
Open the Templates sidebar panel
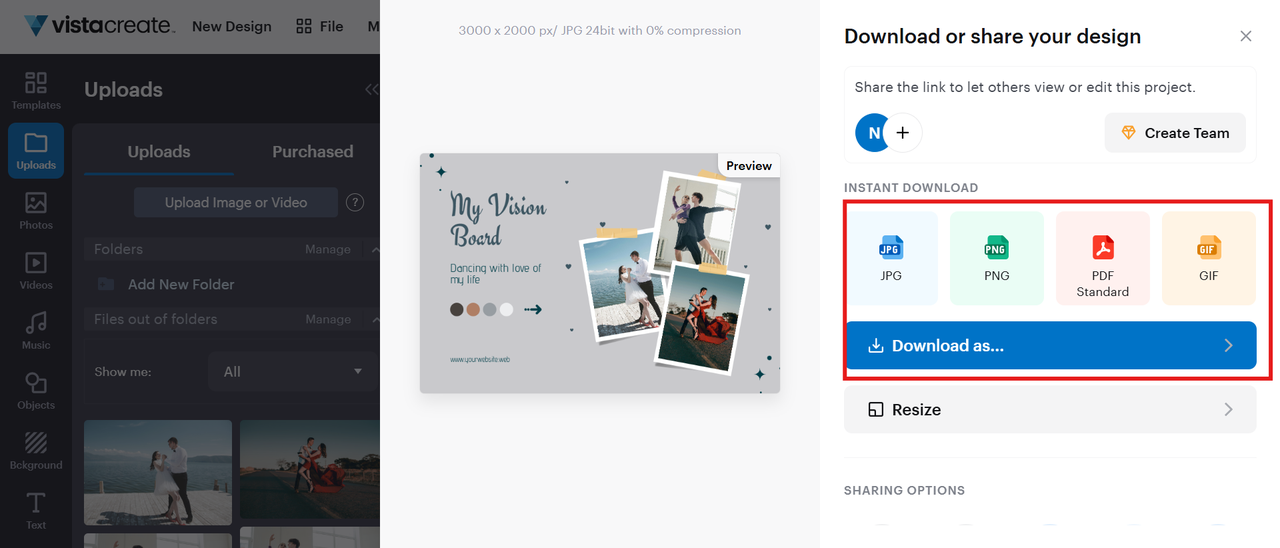(x=36, y=90)
